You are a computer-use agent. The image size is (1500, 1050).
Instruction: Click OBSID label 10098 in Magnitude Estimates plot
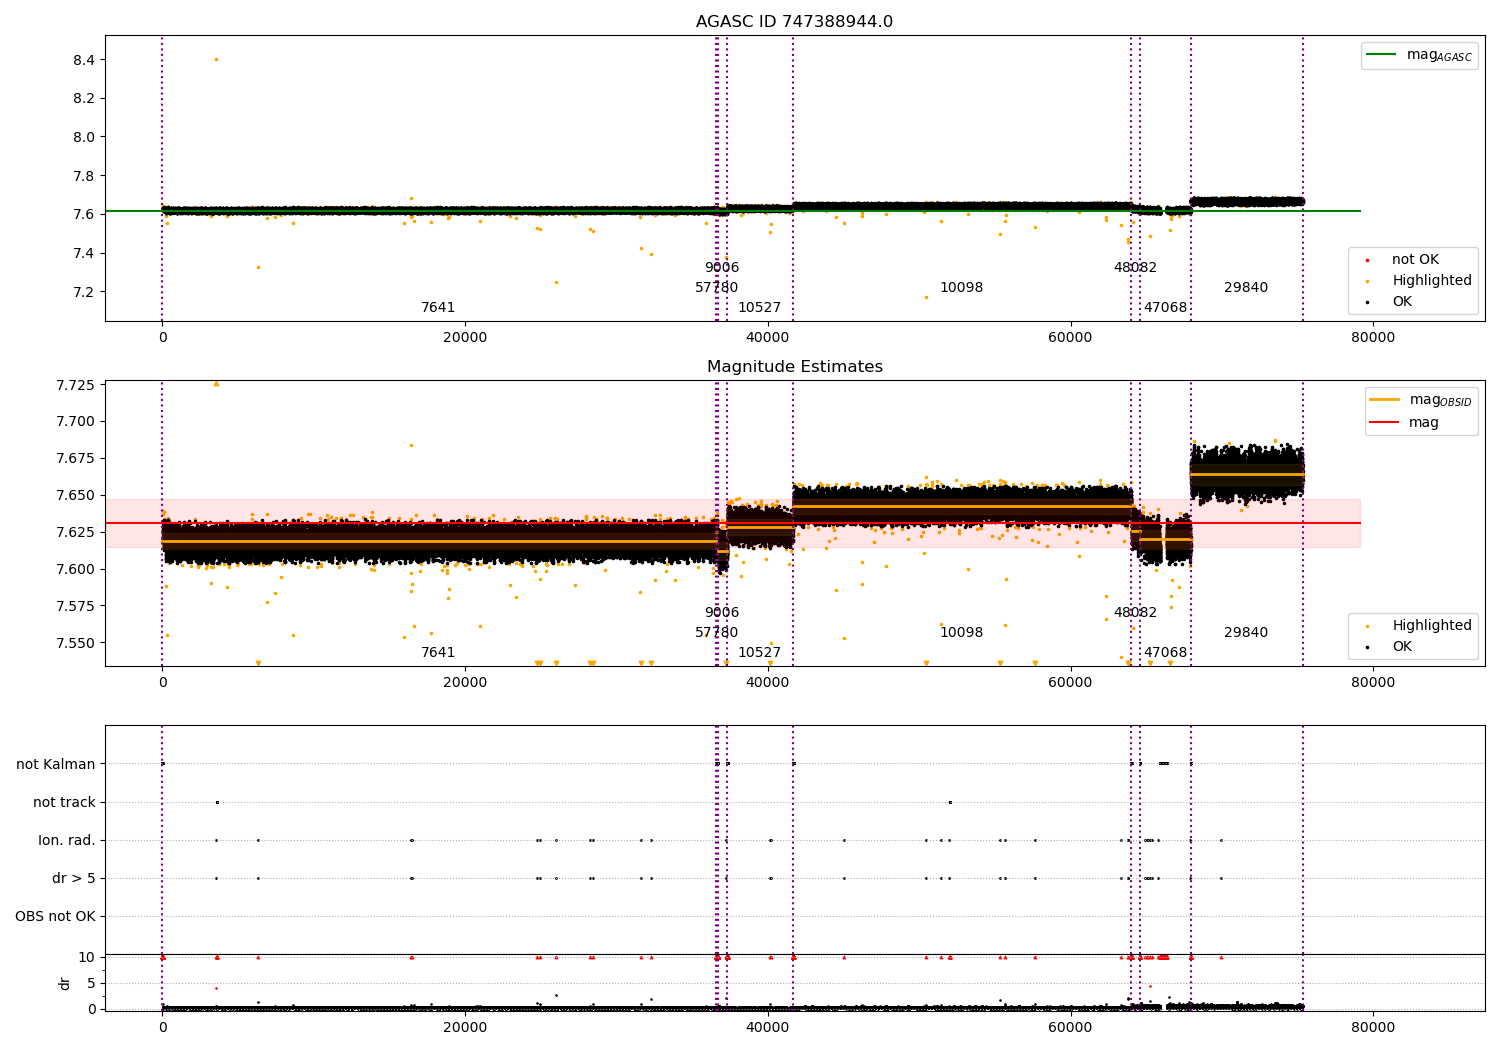(x=962, y=633)
